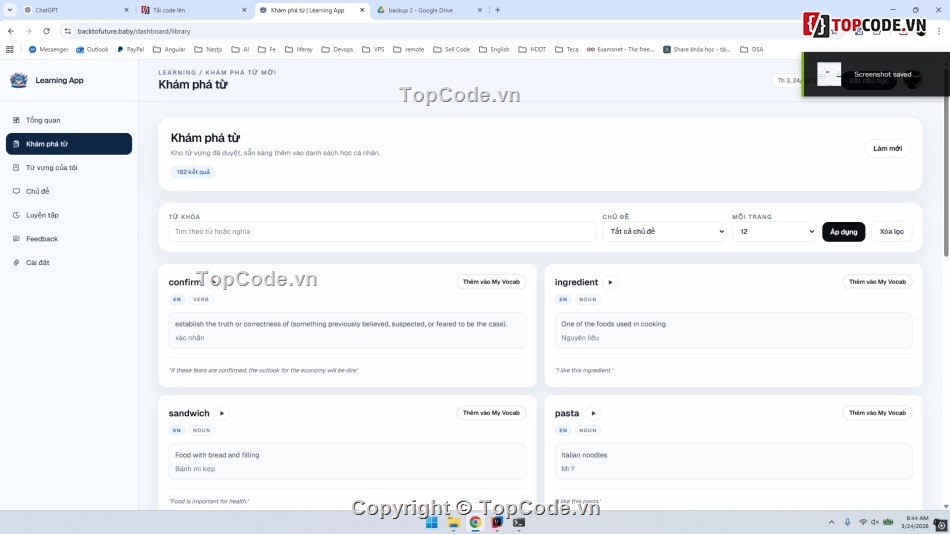Open Windows Start menu
The image size is (950, 534).
click(431, 522)
